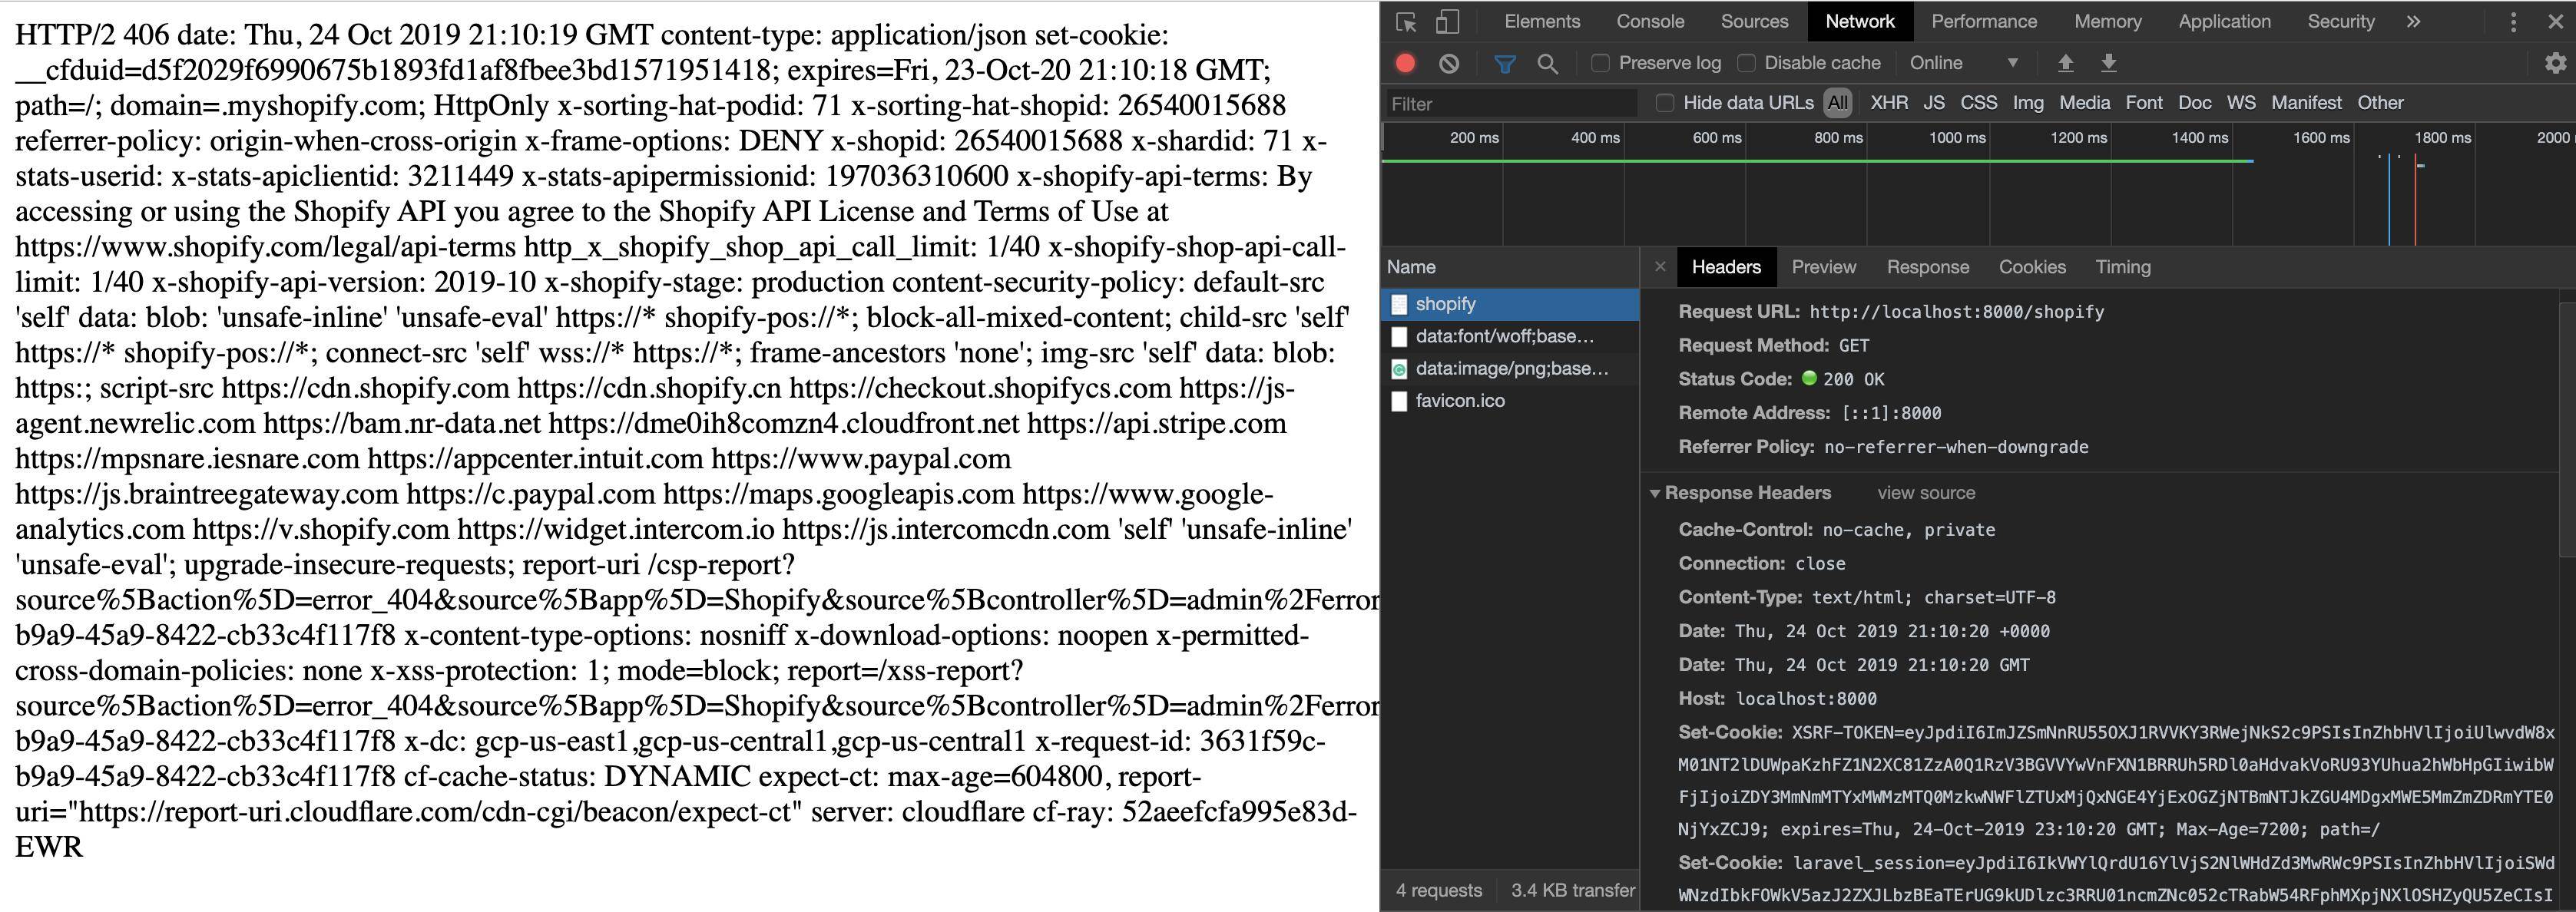
Task: Open the Security tab
Action: pyautogui.click(x=2340, y=22)
